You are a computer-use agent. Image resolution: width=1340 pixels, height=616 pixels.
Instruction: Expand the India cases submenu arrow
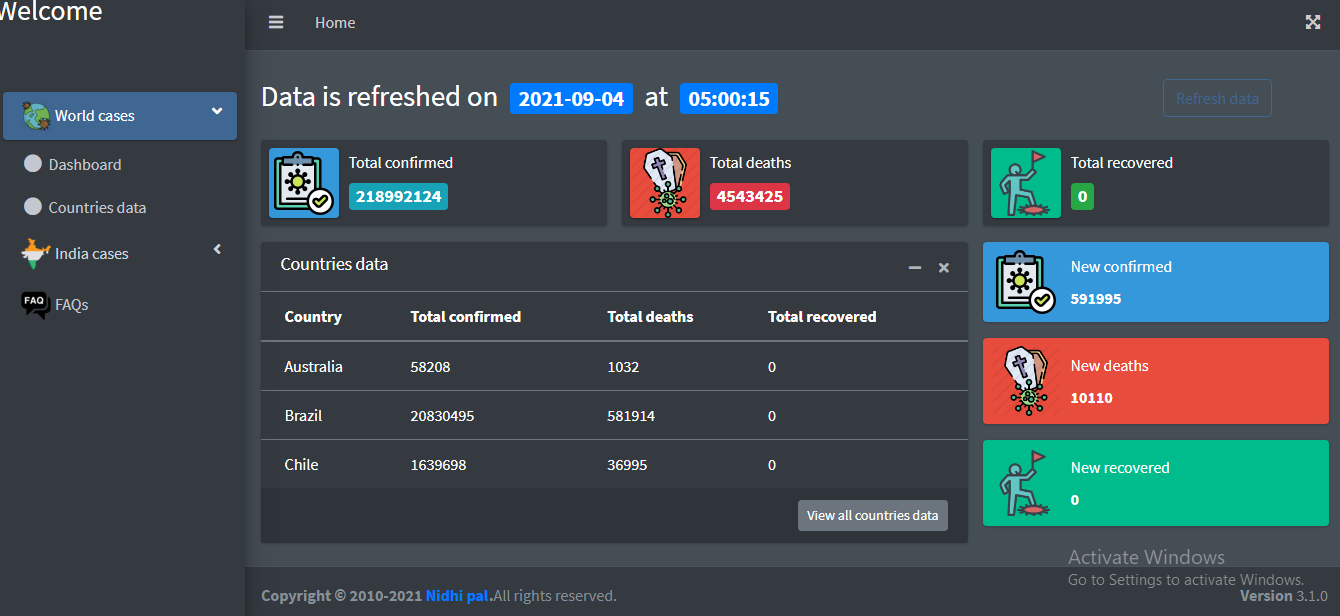[x=217, y=250]
